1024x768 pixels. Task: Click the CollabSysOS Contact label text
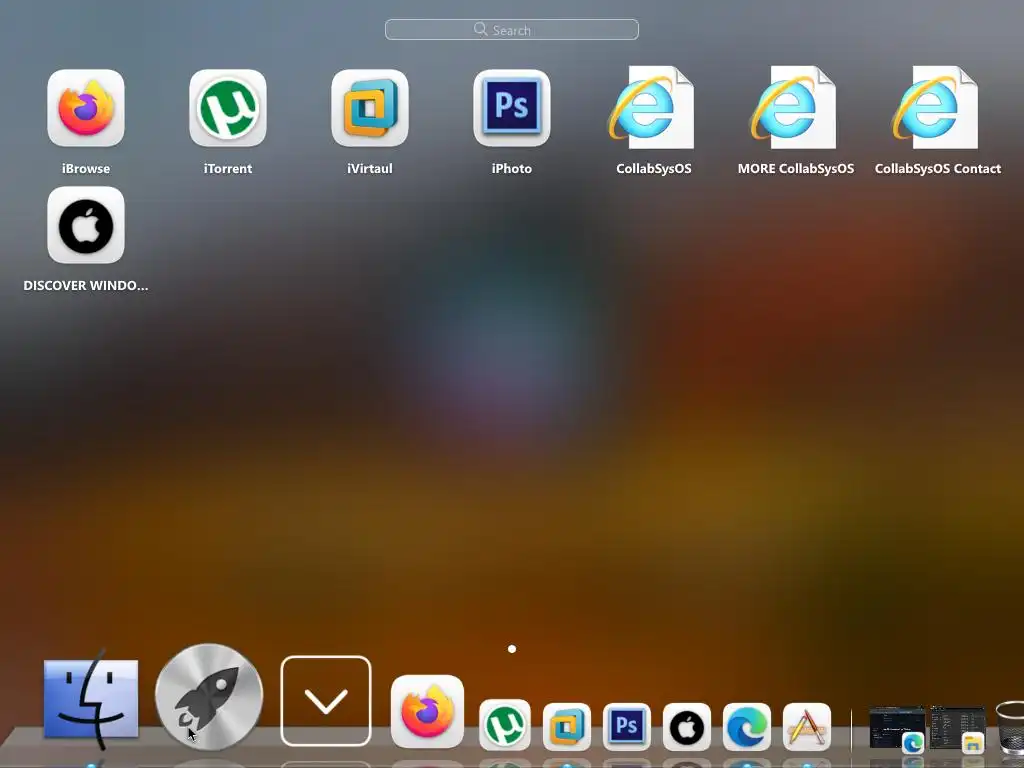pos(938,168)
